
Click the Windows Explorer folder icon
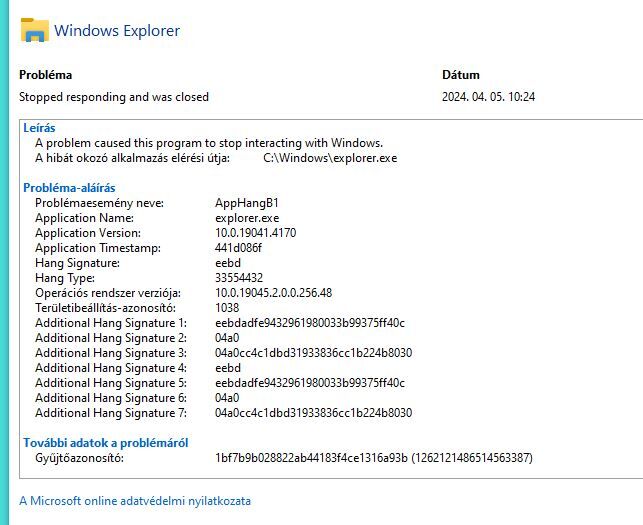(34, 30)
